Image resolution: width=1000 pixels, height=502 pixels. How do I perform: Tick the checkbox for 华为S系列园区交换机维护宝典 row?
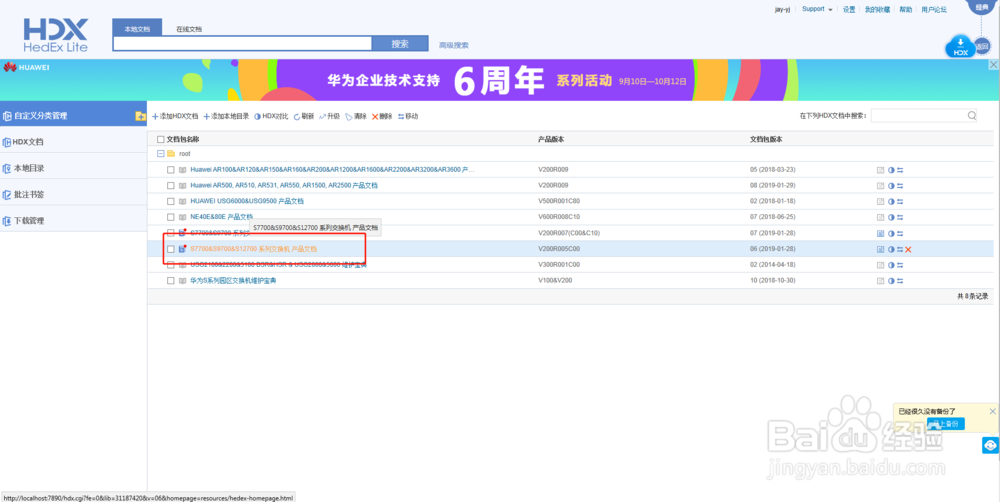pos(171,281)
